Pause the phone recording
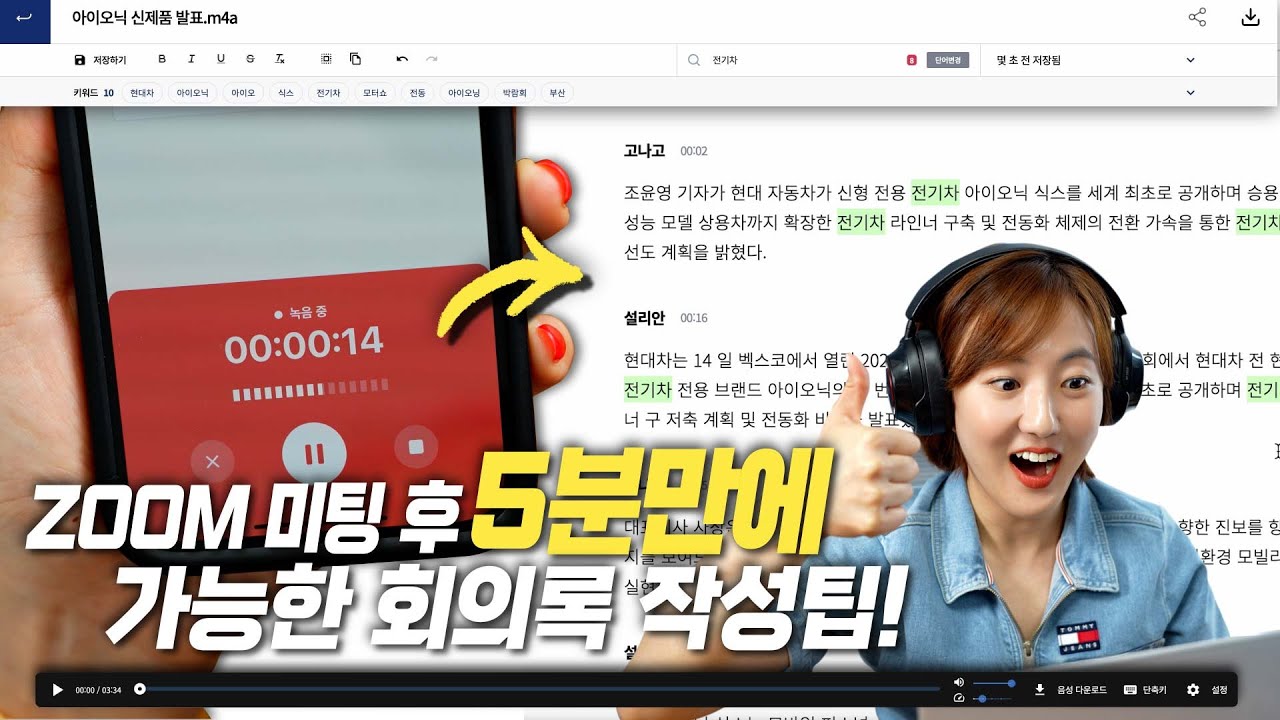Screen dimensions: 1280x720 (314, 455)
